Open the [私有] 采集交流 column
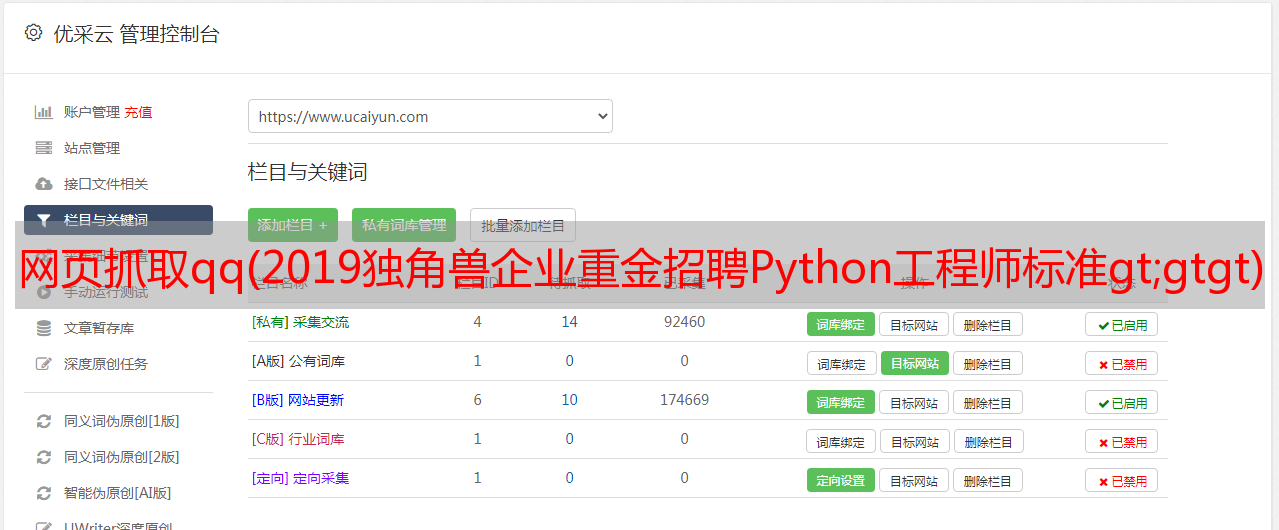 pos(300,322)
